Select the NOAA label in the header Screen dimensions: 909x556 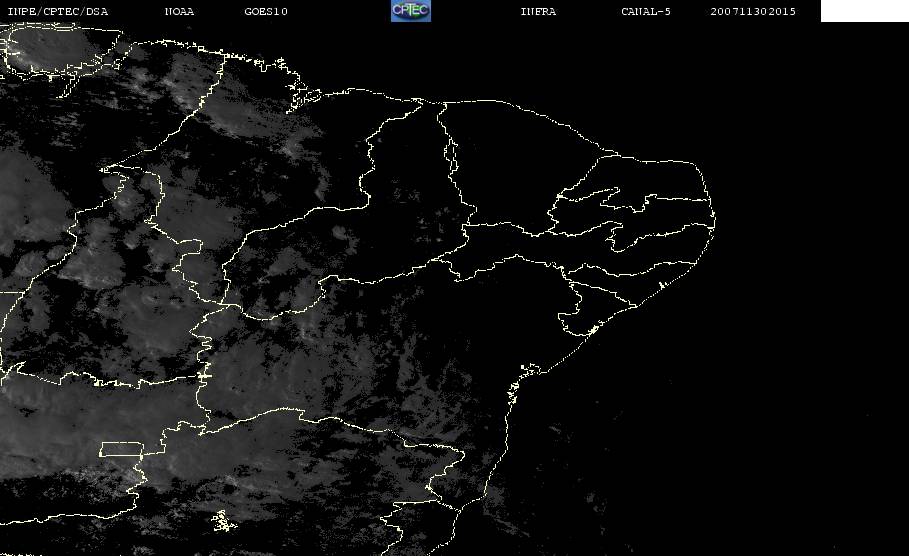click(179, 12)
